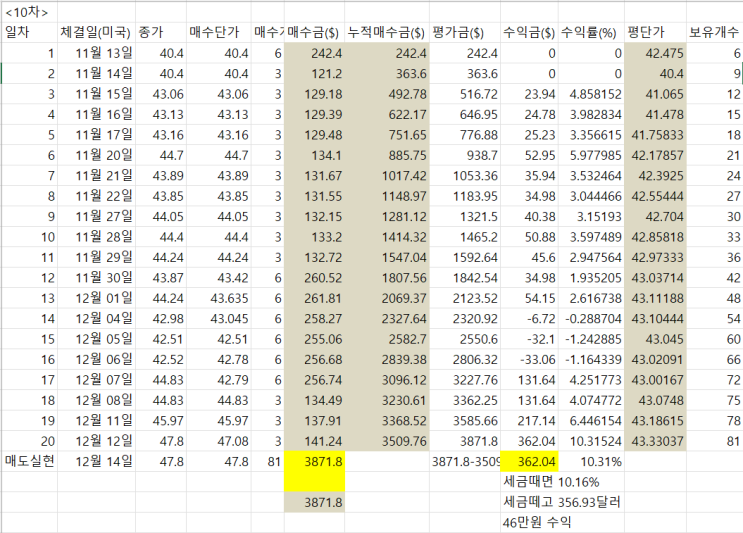Select holdings count cell 42
The image size is (743, 533).
[x=714, y=278]
